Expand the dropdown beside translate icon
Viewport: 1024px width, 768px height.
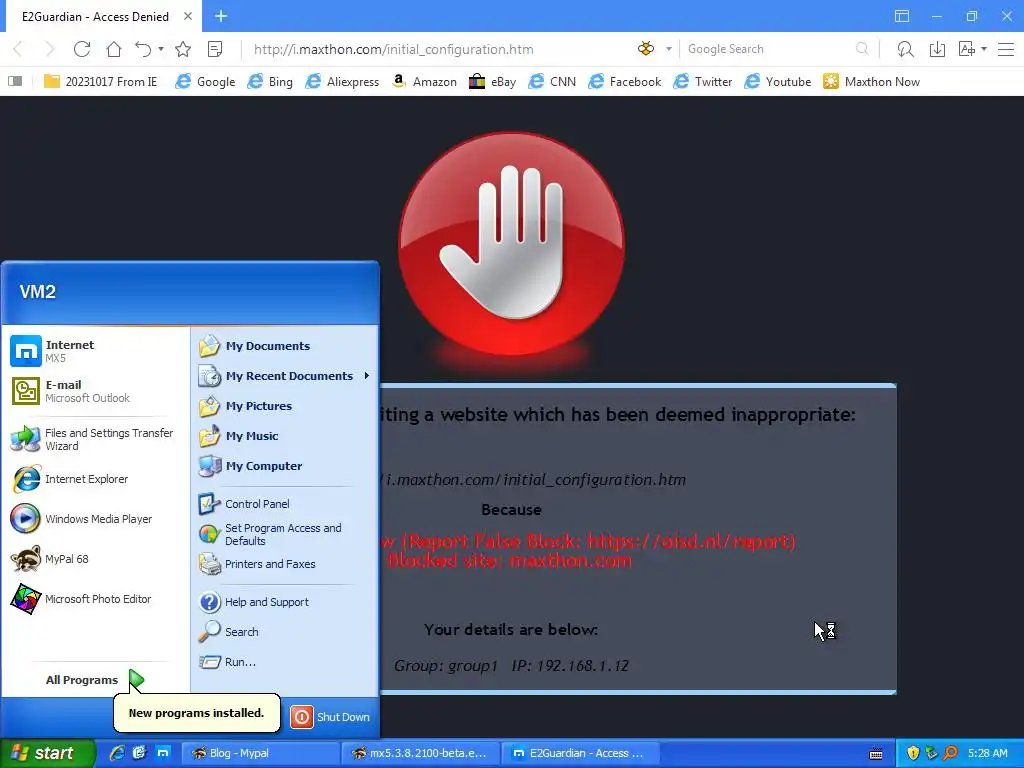click(984, 49)
